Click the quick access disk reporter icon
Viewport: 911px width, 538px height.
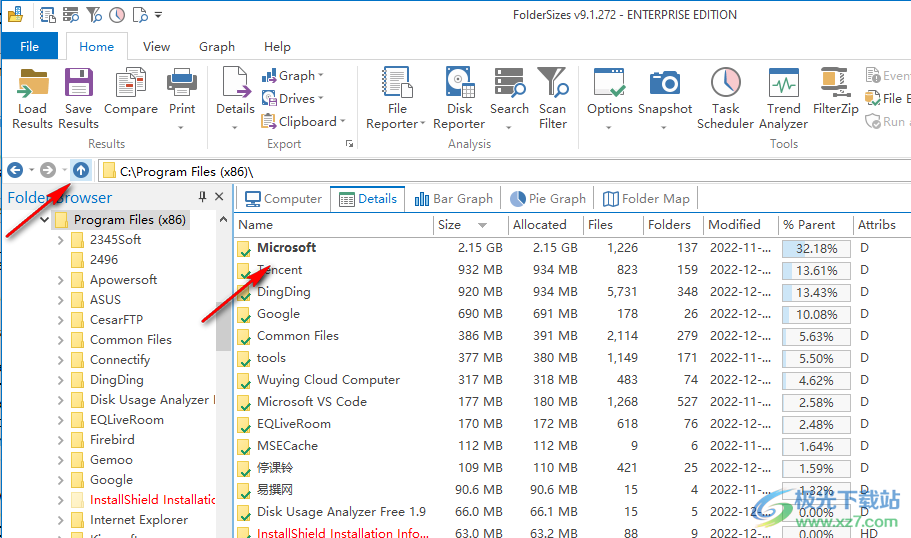coord(71,15)
